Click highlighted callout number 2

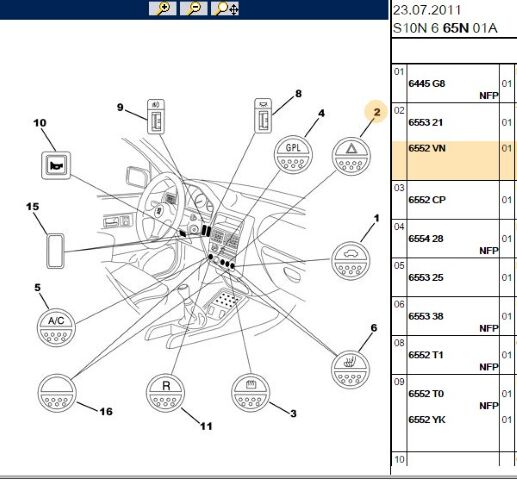tap(377, 112)
